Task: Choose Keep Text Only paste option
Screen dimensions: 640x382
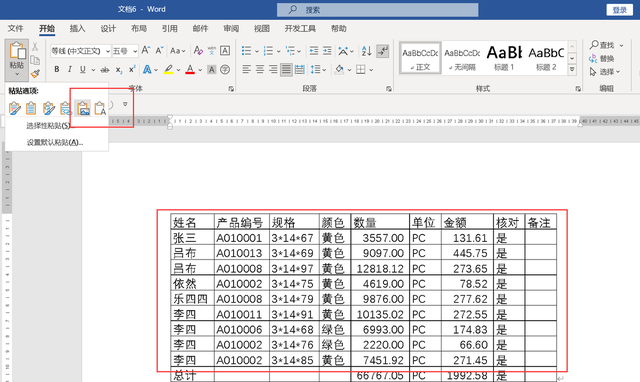Action: click(100, 109)
